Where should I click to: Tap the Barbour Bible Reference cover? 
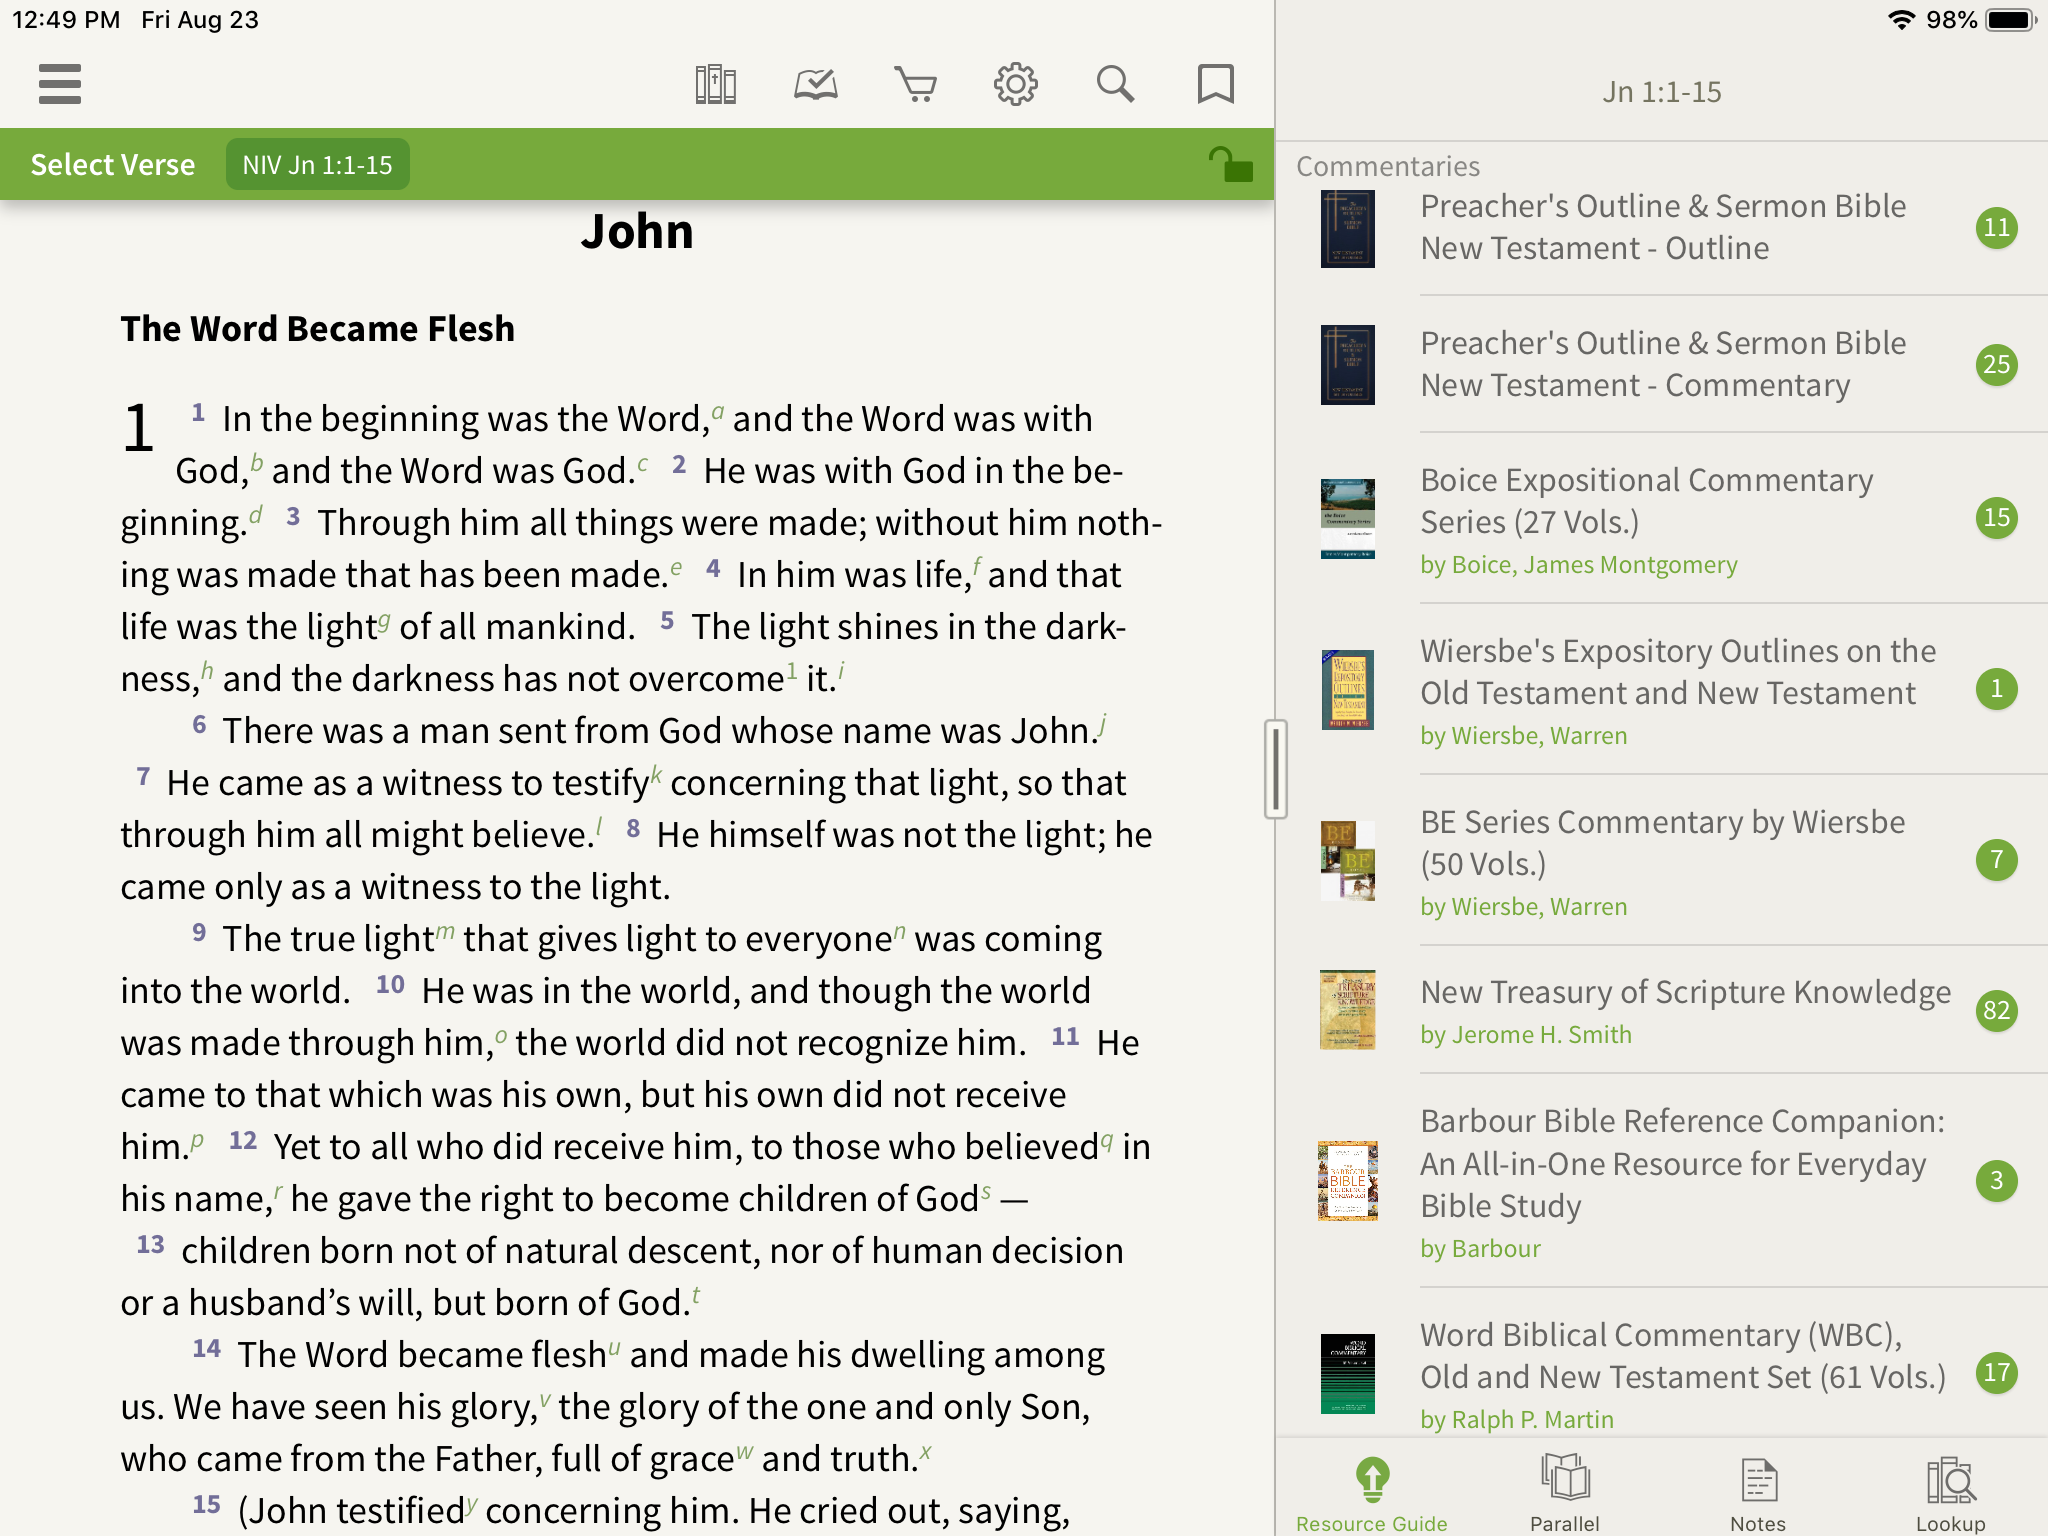[1347, 1181]
